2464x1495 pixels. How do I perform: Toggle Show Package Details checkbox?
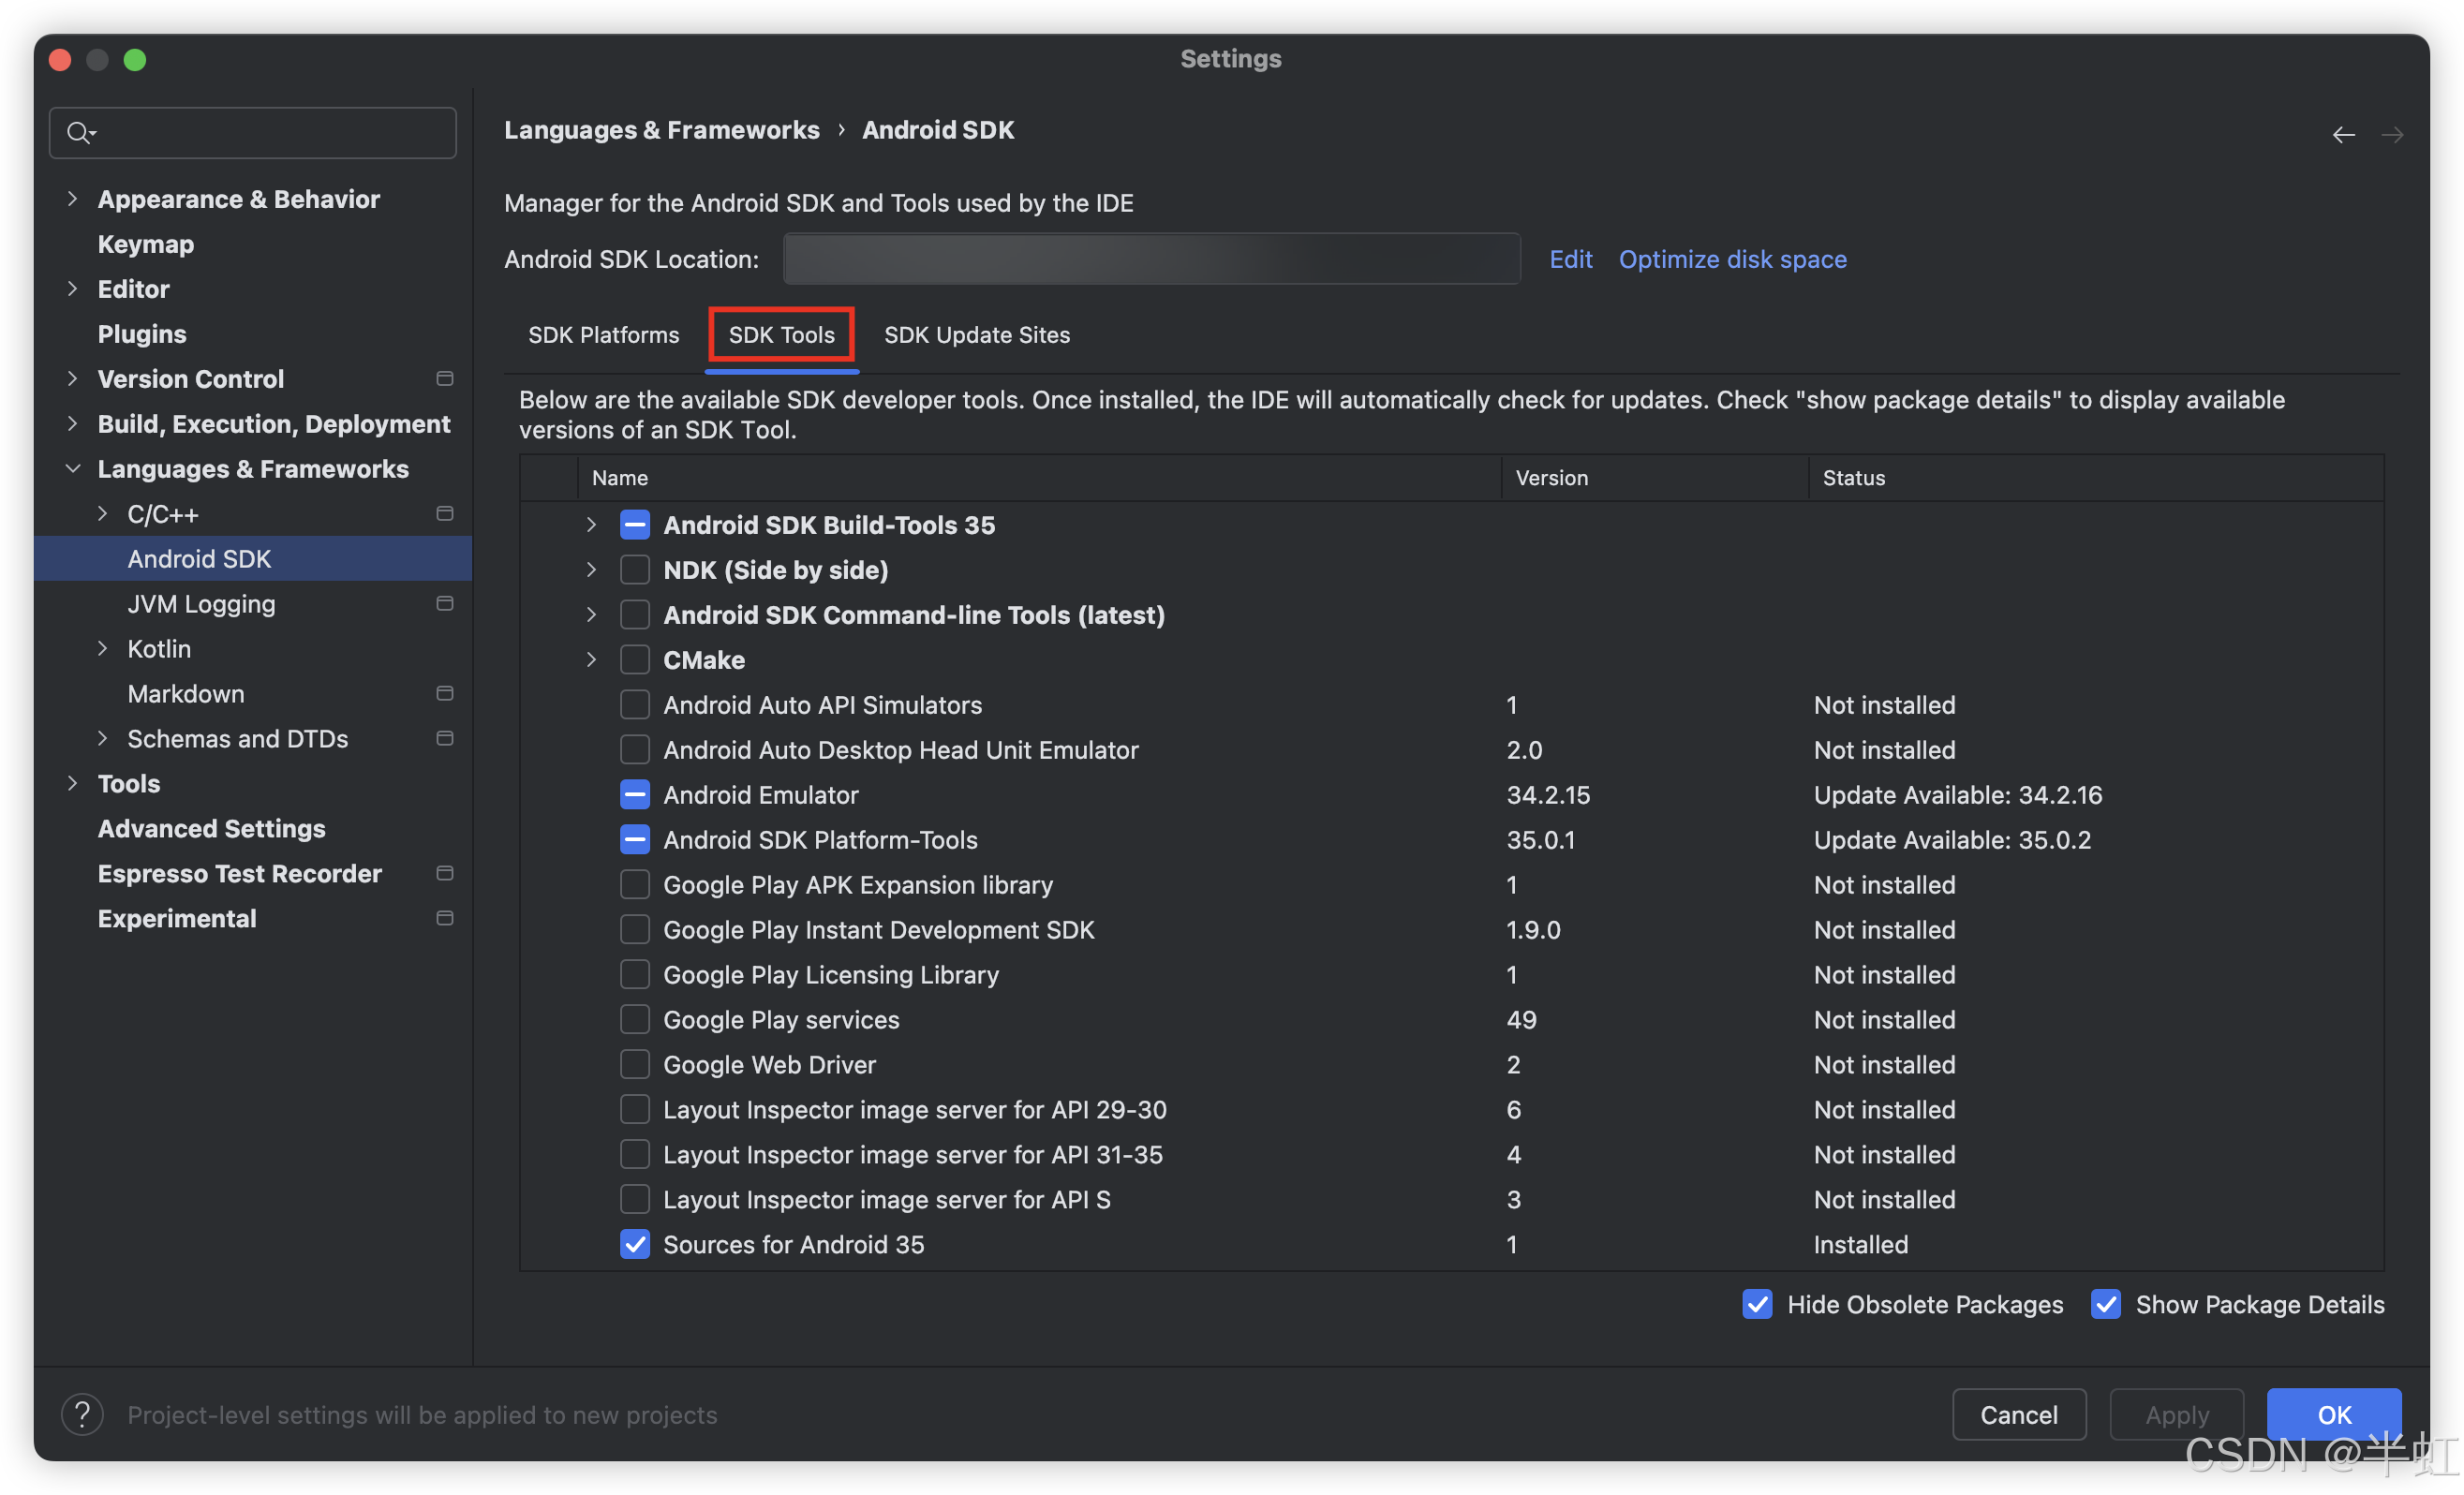click(x=2105, y=1303)
